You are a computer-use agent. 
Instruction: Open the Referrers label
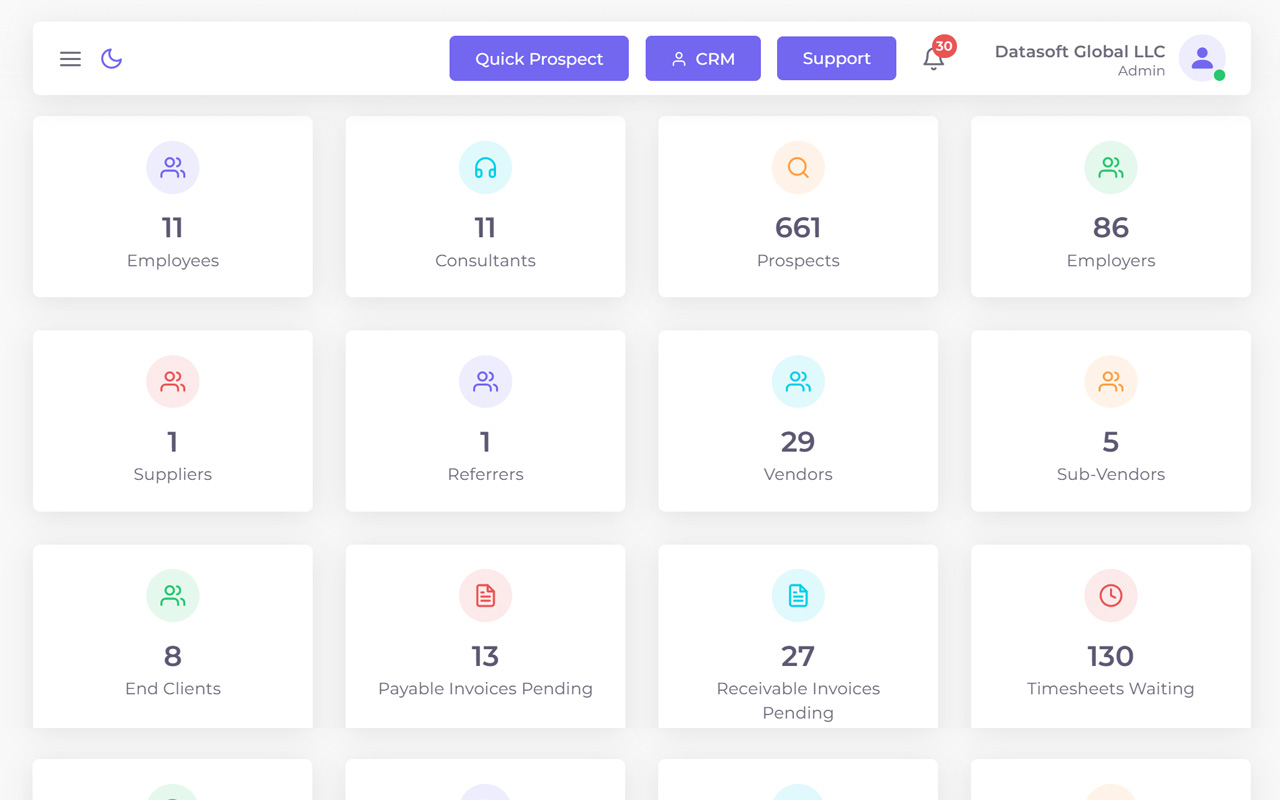tap(485, 475)
